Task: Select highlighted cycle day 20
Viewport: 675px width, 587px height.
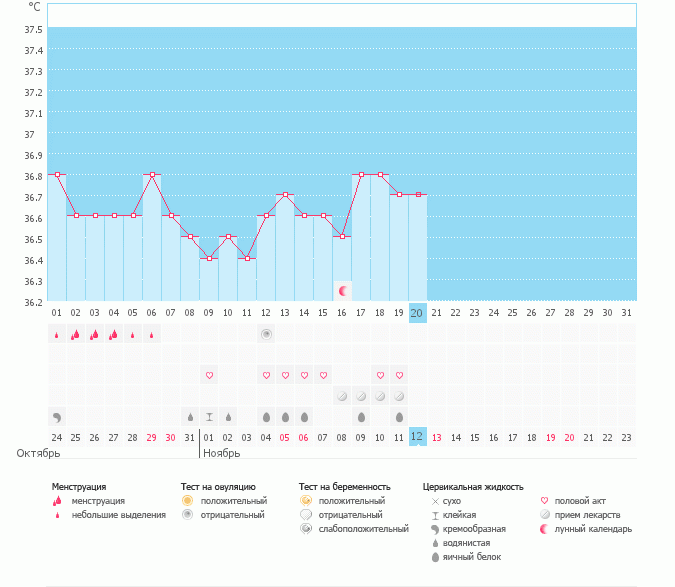Action: coord(418,313)
